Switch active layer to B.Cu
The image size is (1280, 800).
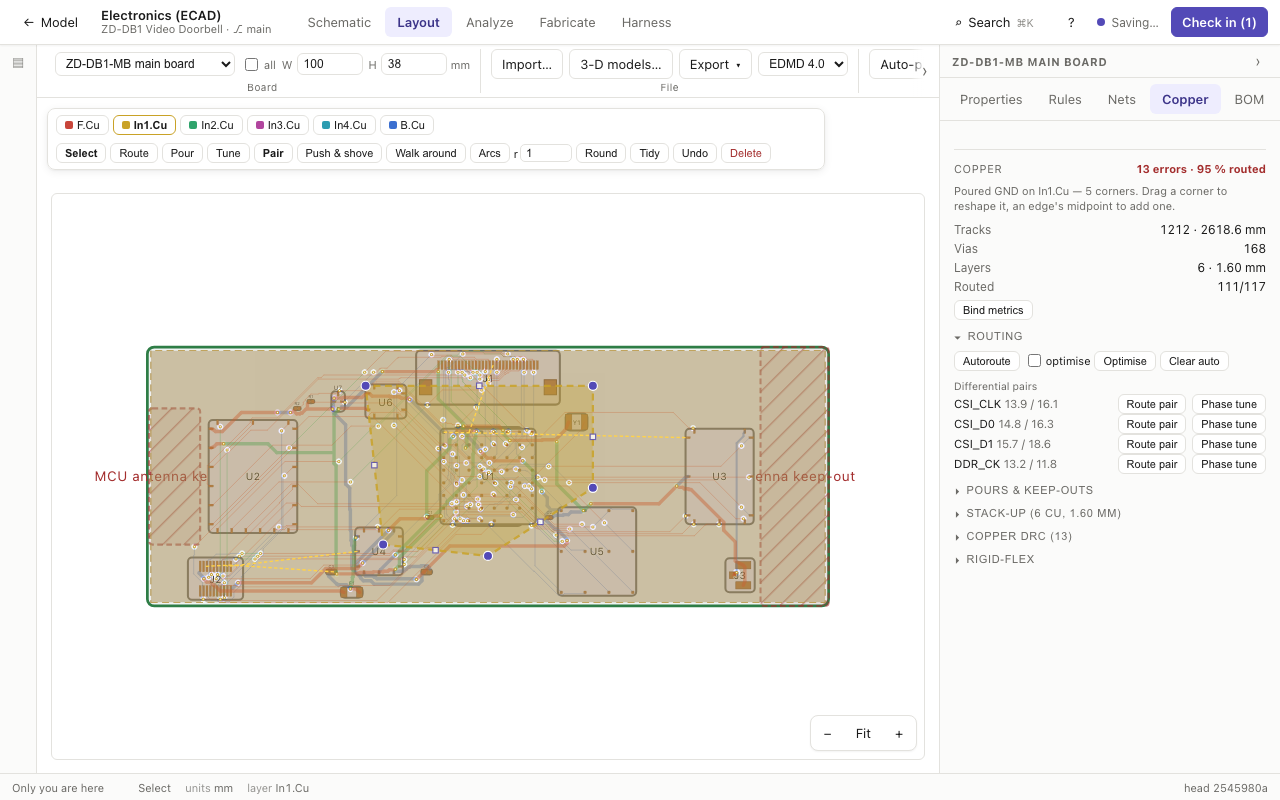[406, 125]
